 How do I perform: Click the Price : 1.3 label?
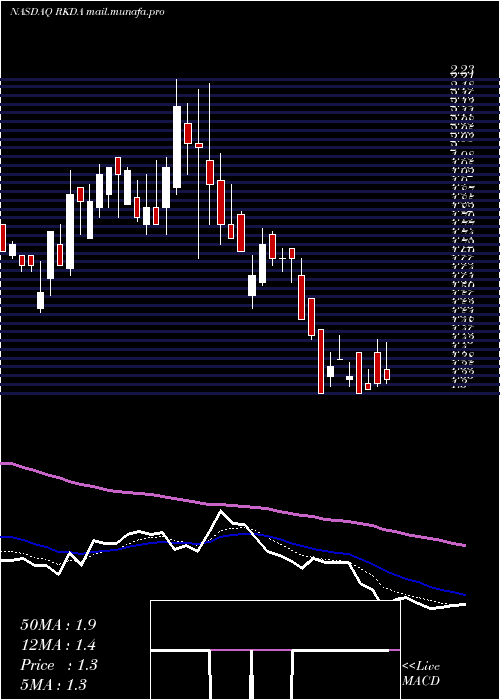[x=58, y=665]
